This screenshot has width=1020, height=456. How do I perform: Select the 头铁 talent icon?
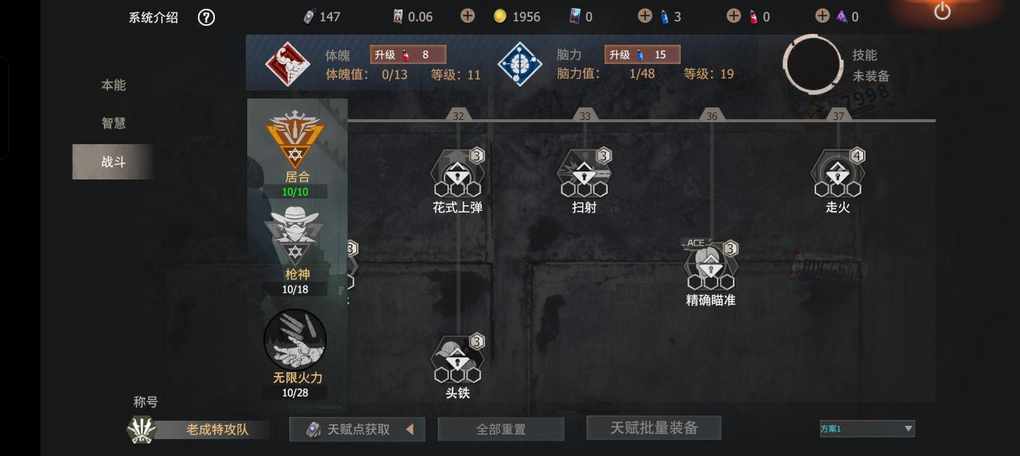click(x=458, y=360)
